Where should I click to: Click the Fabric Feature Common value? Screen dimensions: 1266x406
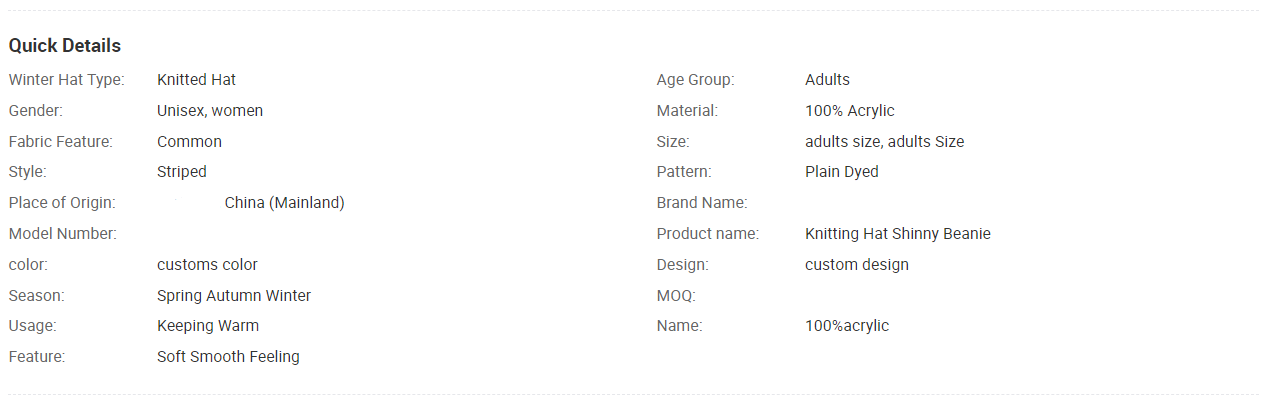[189, 142]
